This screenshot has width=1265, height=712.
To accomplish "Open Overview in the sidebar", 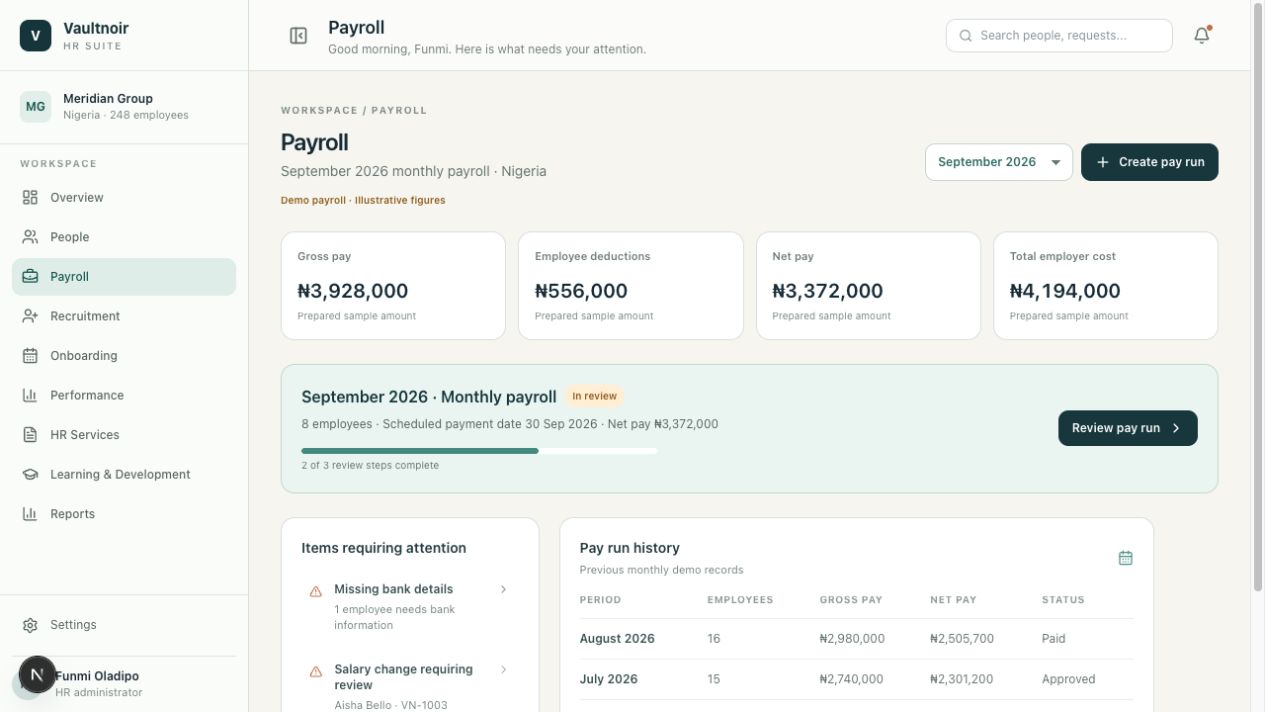I will point(124,198).
